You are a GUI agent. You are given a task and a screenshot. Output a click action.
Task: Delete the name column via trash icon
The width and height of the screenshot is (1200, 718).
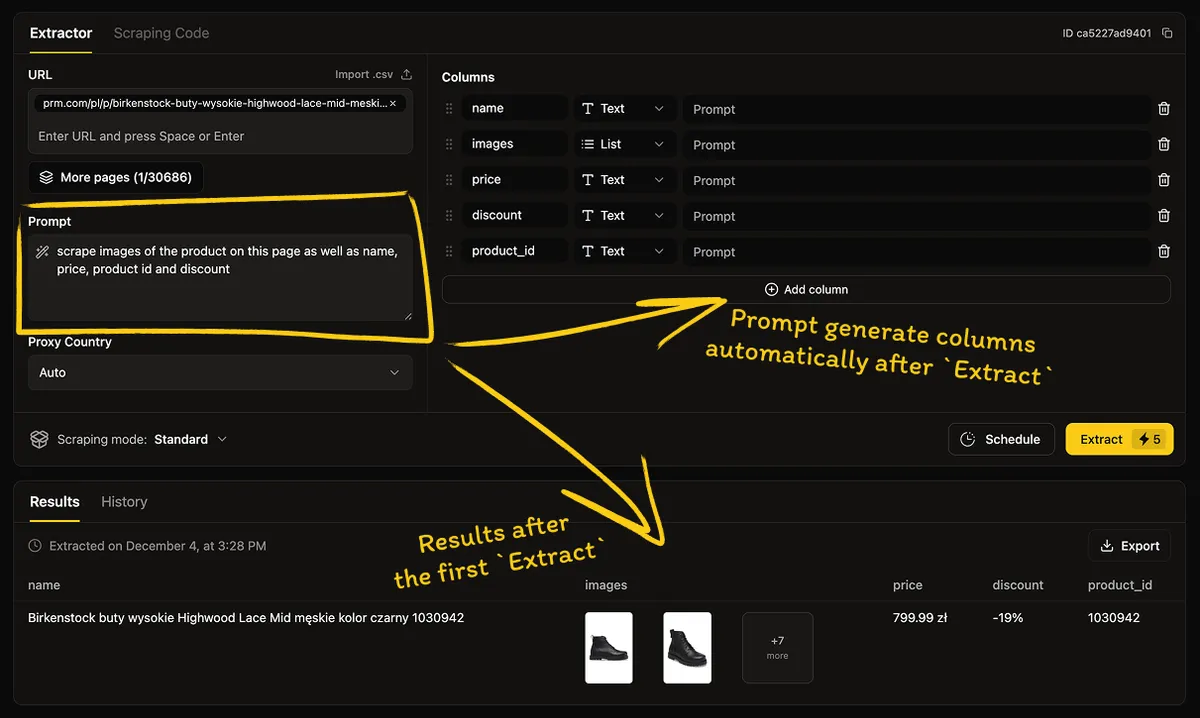coord(1163,108)
